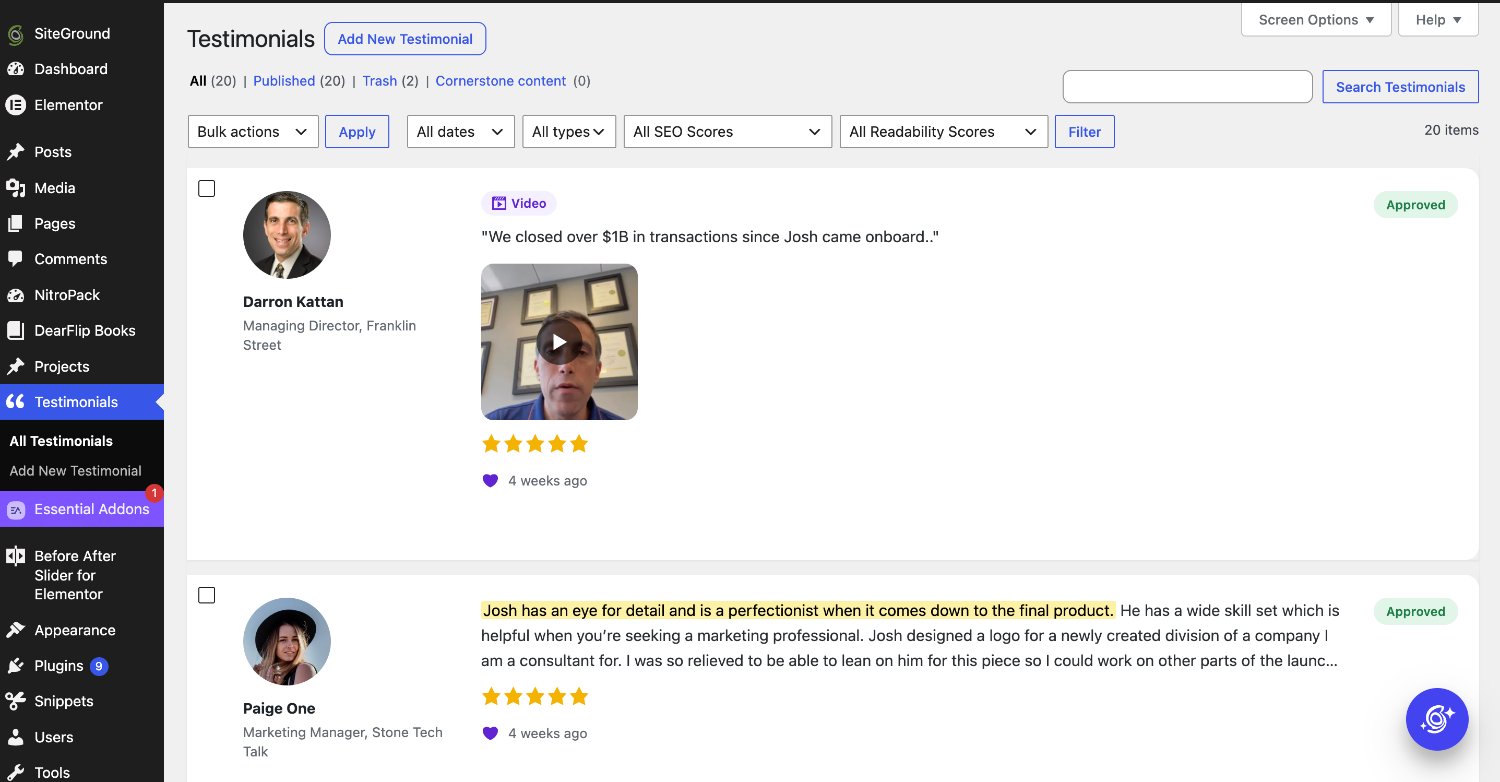Show the All (20) testimonials view
The image size is (1500, 782).
[213, 81]
